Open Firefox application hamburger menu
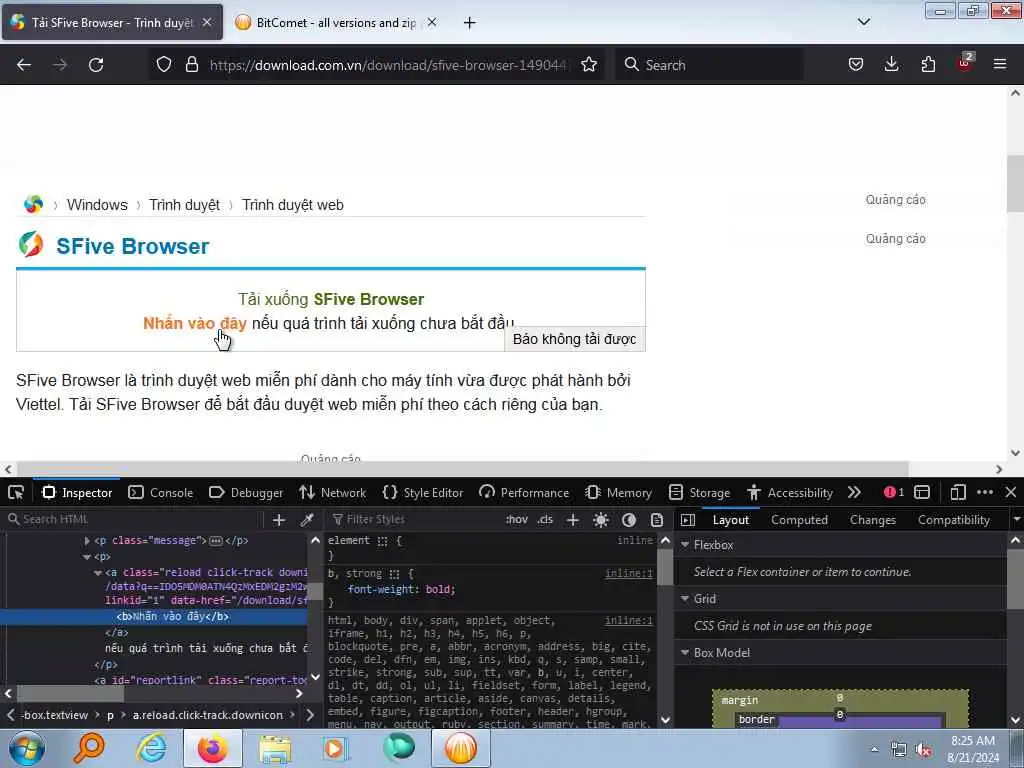Screen dimensions: 1024x768 (x=1000, y=65)
